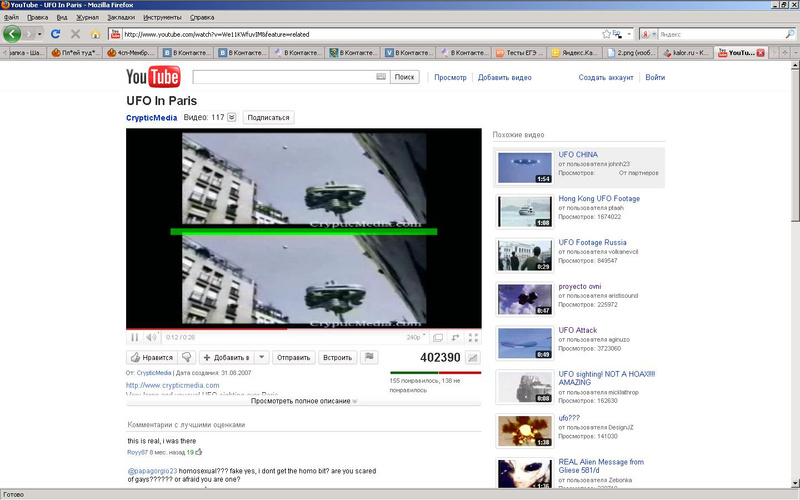Viewport: 800px width, 500px height.
Task: Reload the page with the refresh icon
Action: pyautogui.click(x=56, y=34)
